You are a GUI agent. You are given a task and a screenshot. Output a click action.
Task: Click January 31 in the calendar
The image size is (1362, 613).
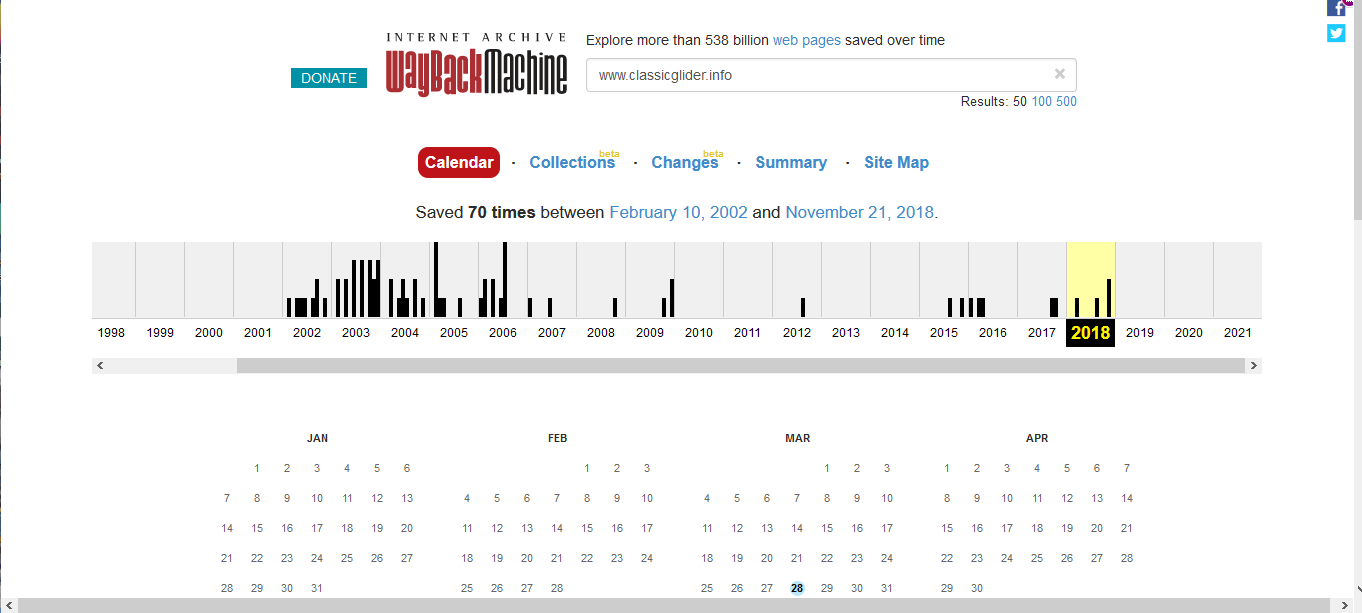coord(317,589)
